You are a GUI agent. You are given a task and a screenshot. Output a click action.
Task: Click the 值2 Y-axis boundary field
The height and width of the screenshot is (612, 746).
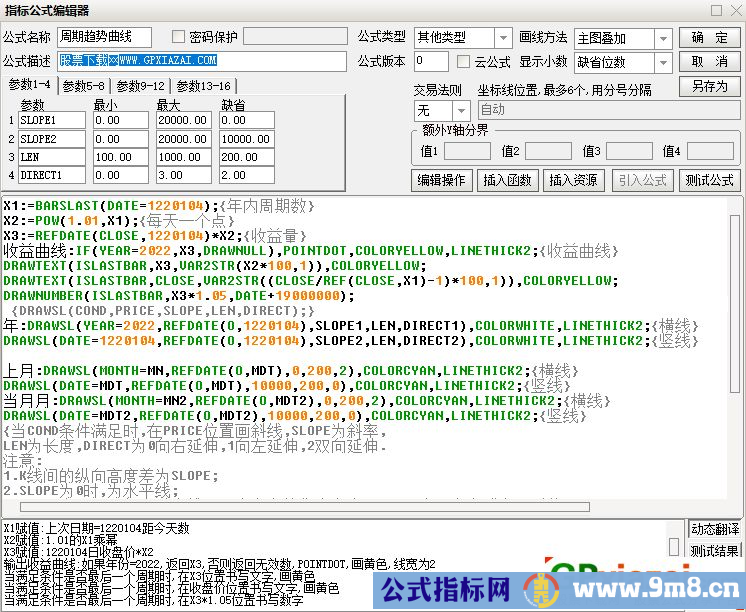(x=548, y=151)
